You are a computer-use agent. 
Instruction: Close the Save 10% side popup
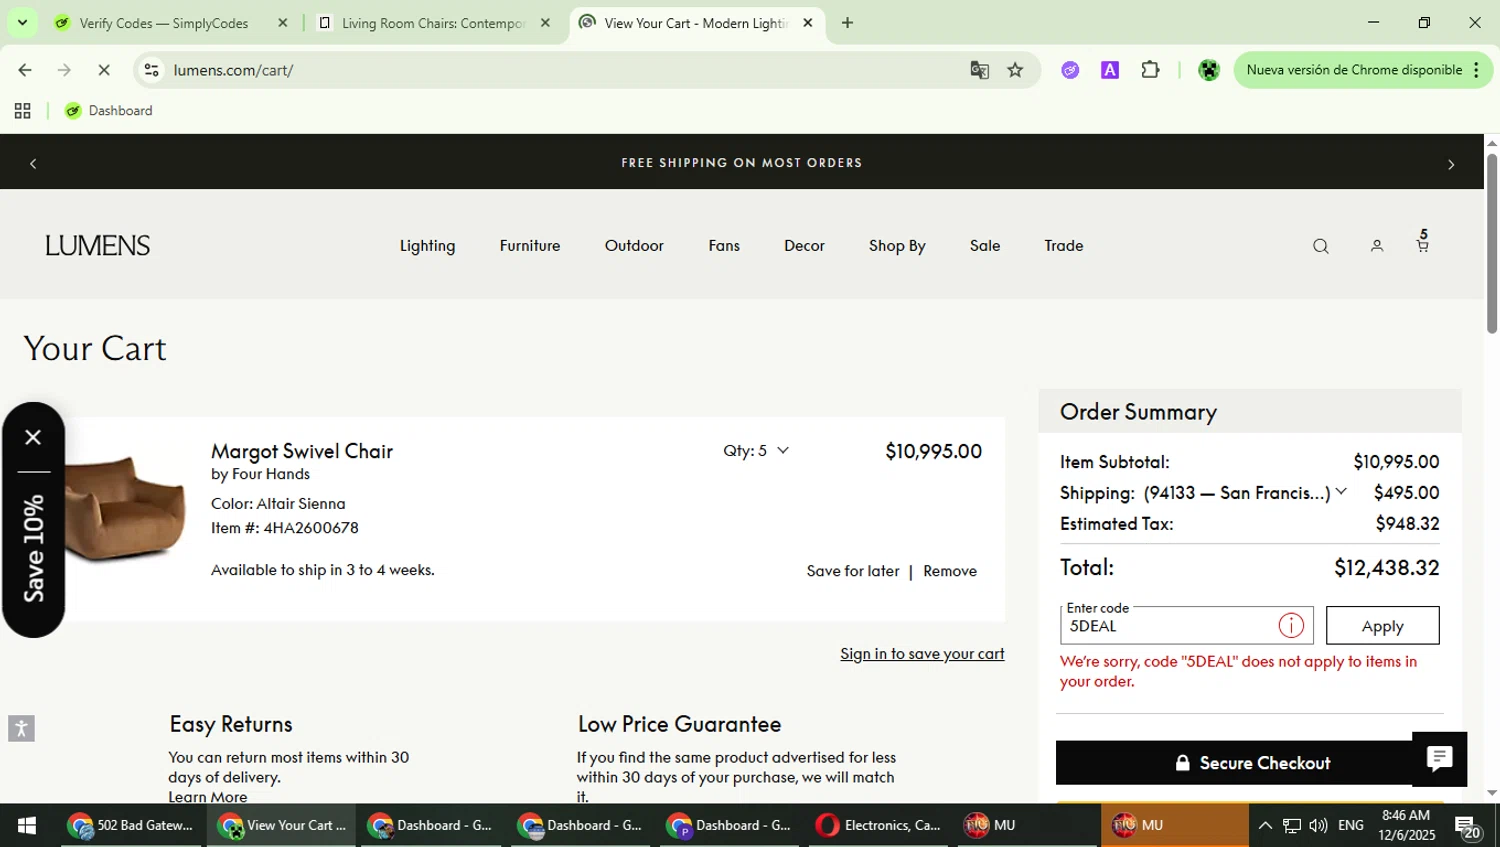coord(33,437)
